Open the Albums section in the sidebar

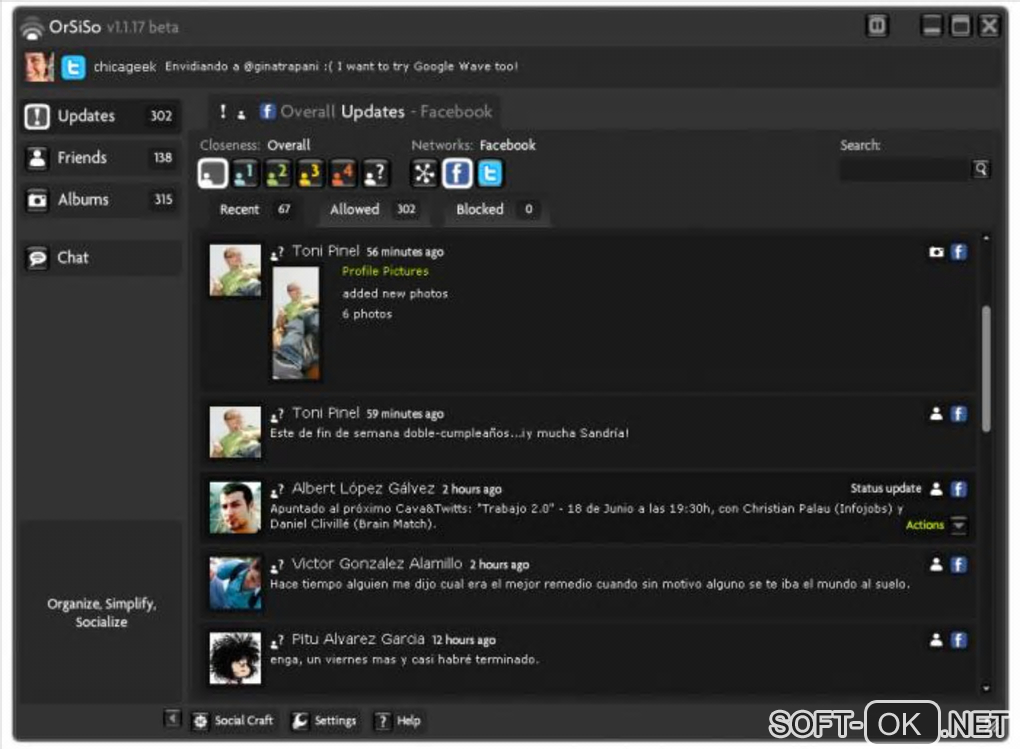[101, 200]
